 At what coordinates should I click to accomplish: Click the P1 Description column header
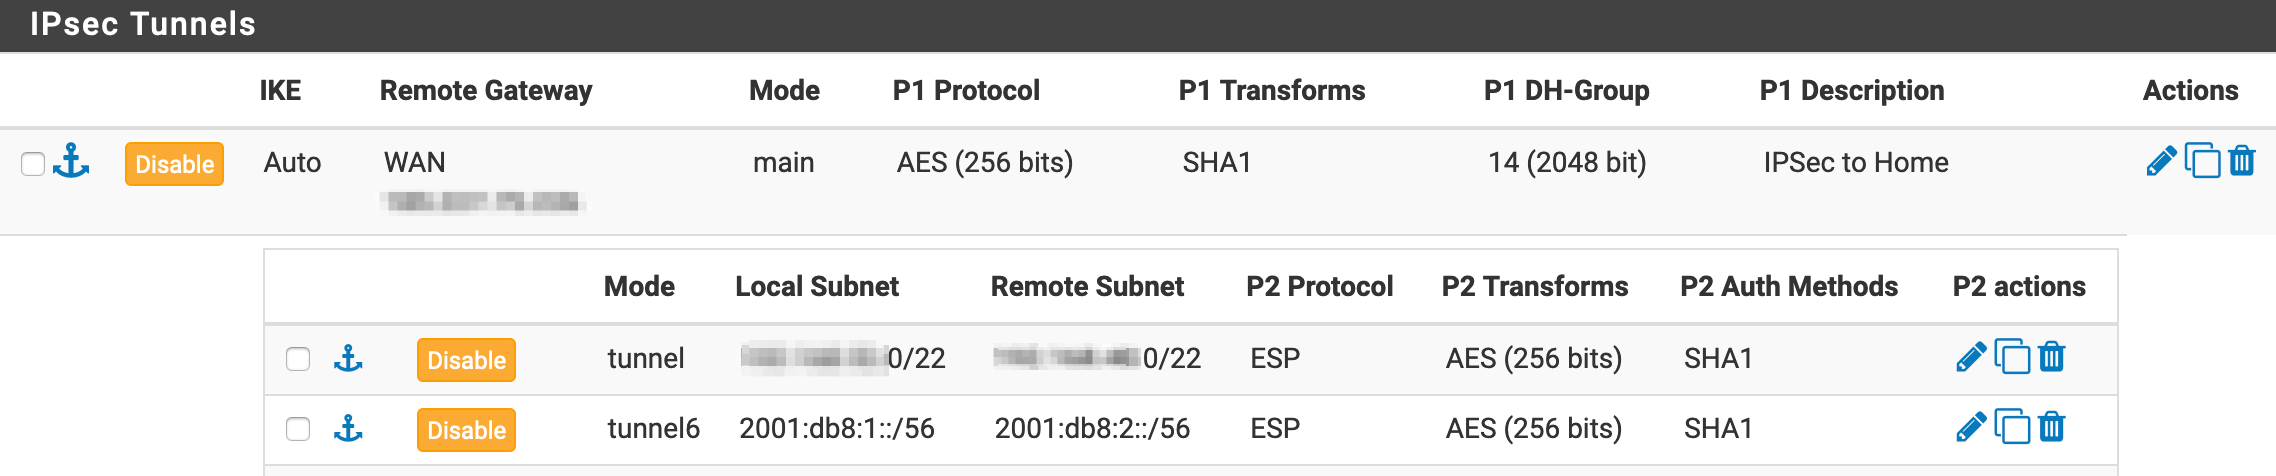tap(1852, 91)
